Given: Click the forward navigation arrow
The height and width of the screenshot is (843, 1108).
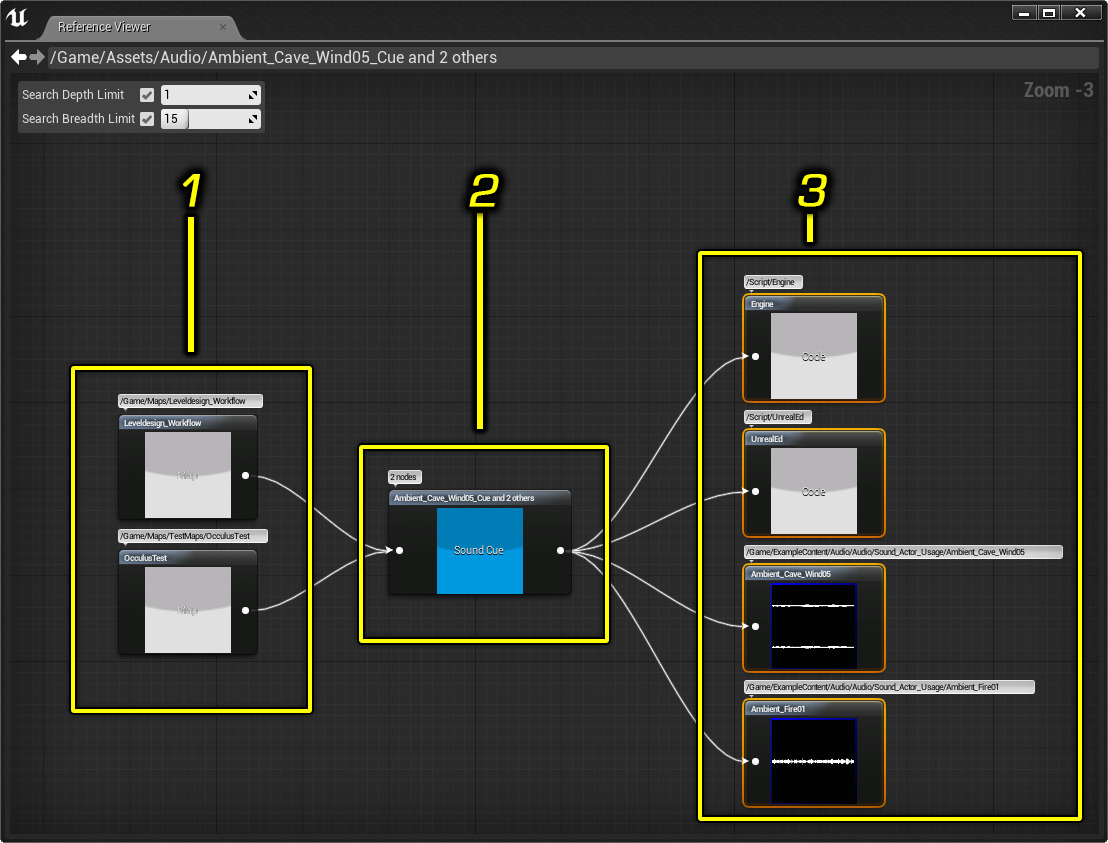Looking at the screenshot, I should pos(37,57).
